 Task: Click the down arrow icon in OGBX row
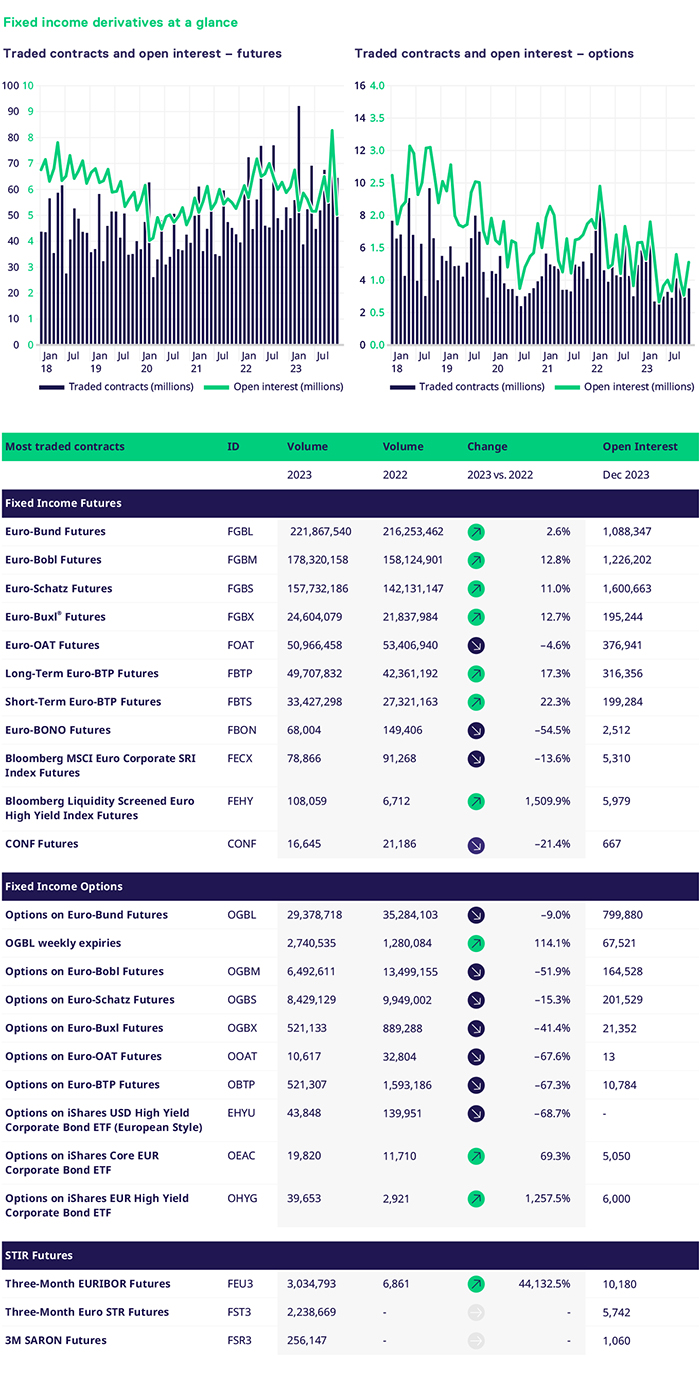(x=476, y=1028)
